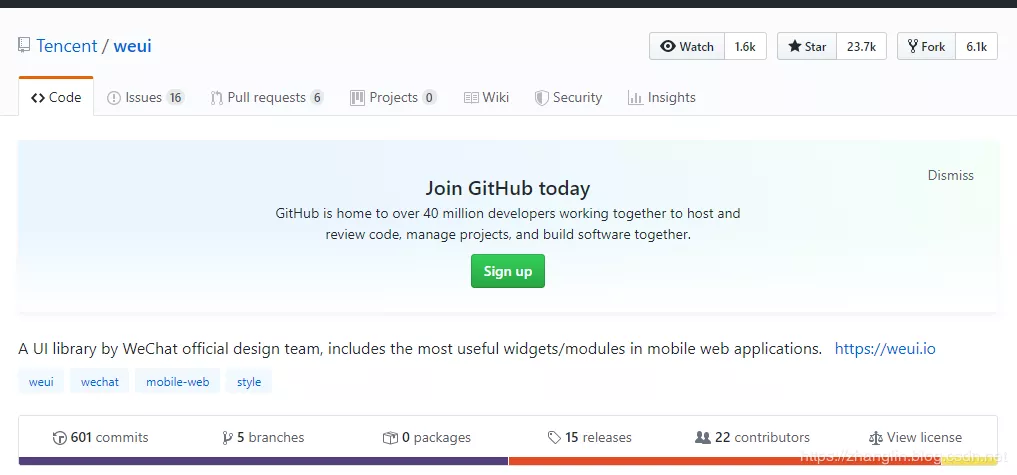This screenshot has height=475, width=1017.
Task: Click the purple segment of language bar
Action: (x=263, y=461)
